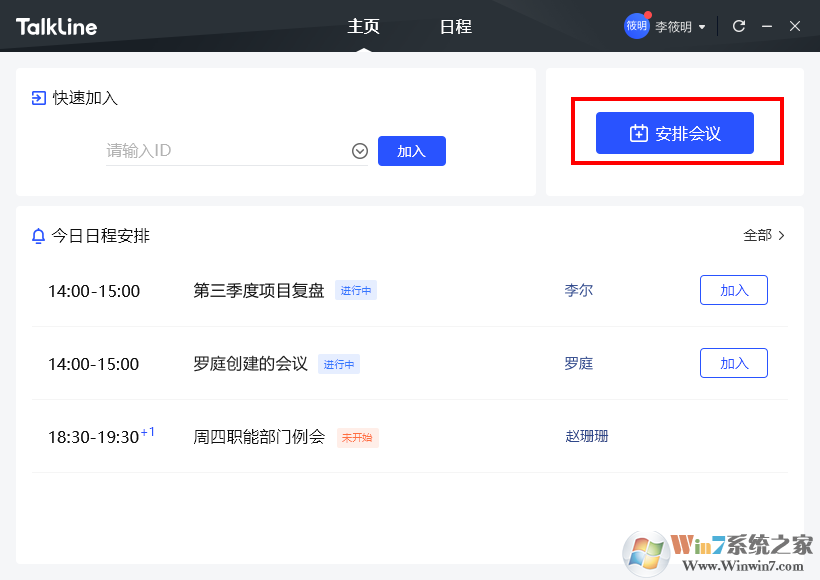Click the blue 加入 button beside the ID field

(x=412, y=151)
